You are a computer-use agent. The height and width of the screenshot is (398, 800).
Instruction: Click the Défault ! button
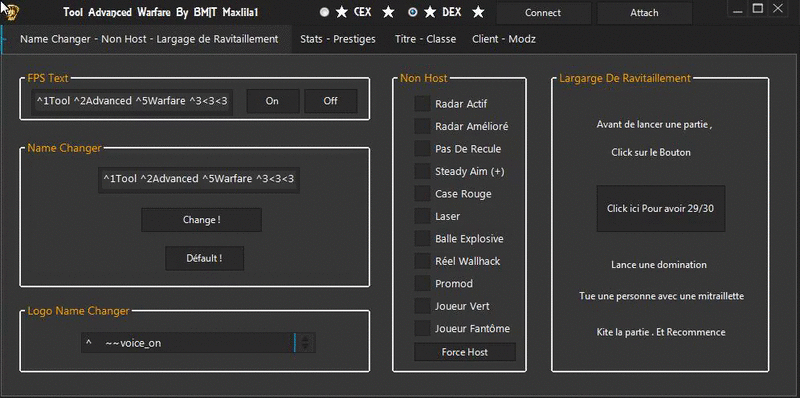tap(204, 258)
